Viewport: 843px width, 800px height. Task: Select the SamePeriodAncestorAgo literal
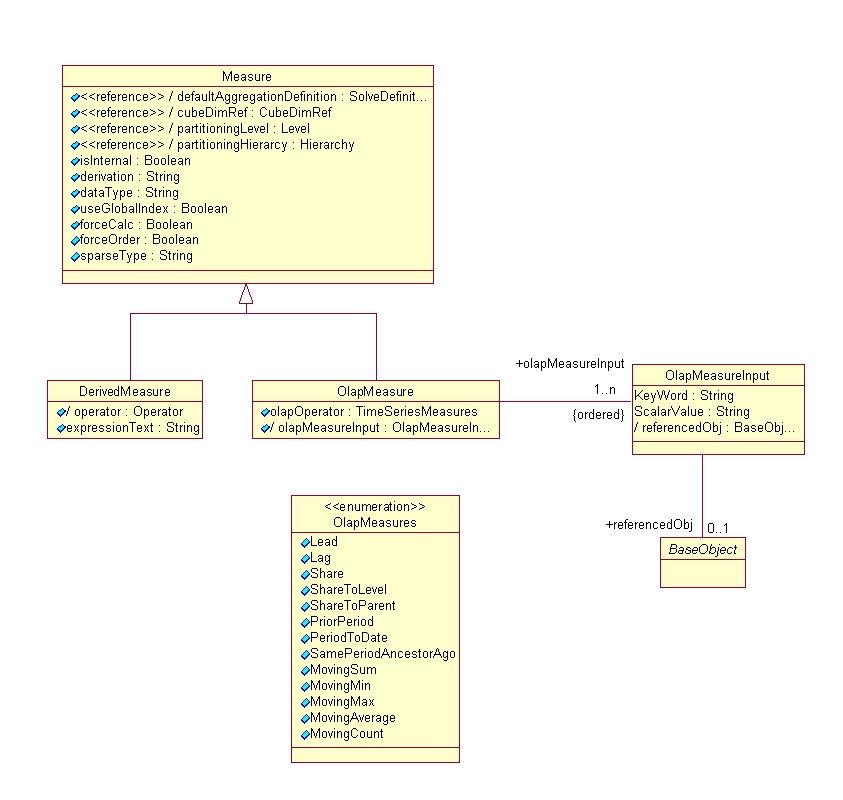(x=383, y=654)
